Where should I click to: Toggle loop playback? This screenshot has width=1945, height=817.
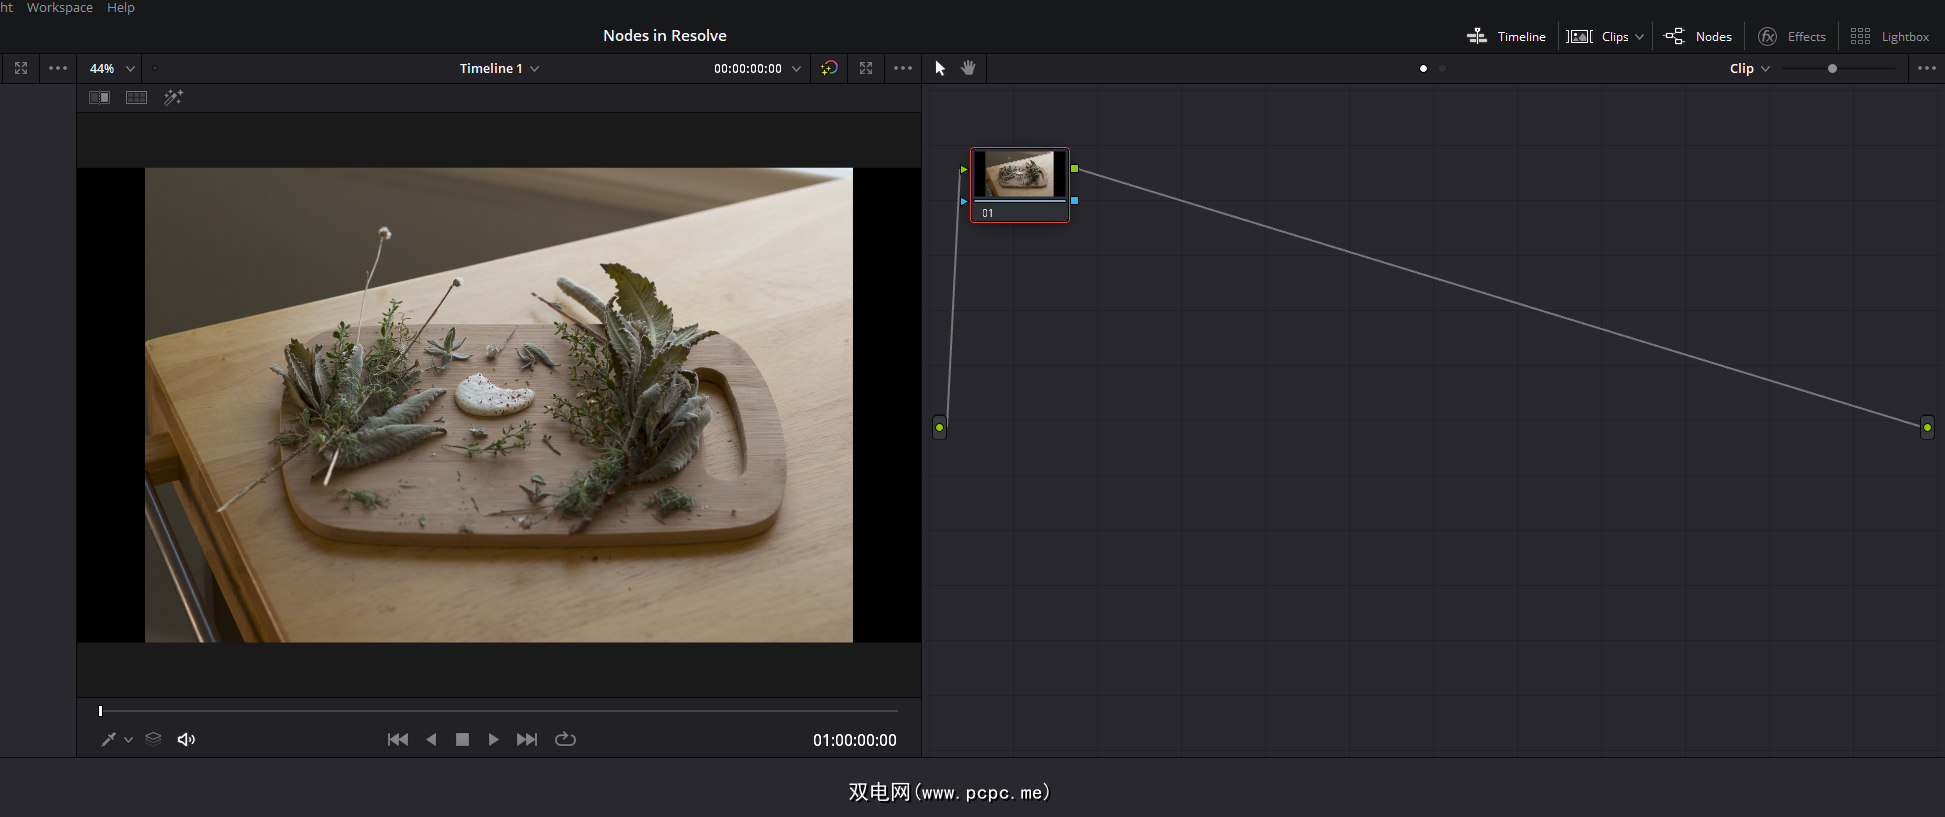565,739
